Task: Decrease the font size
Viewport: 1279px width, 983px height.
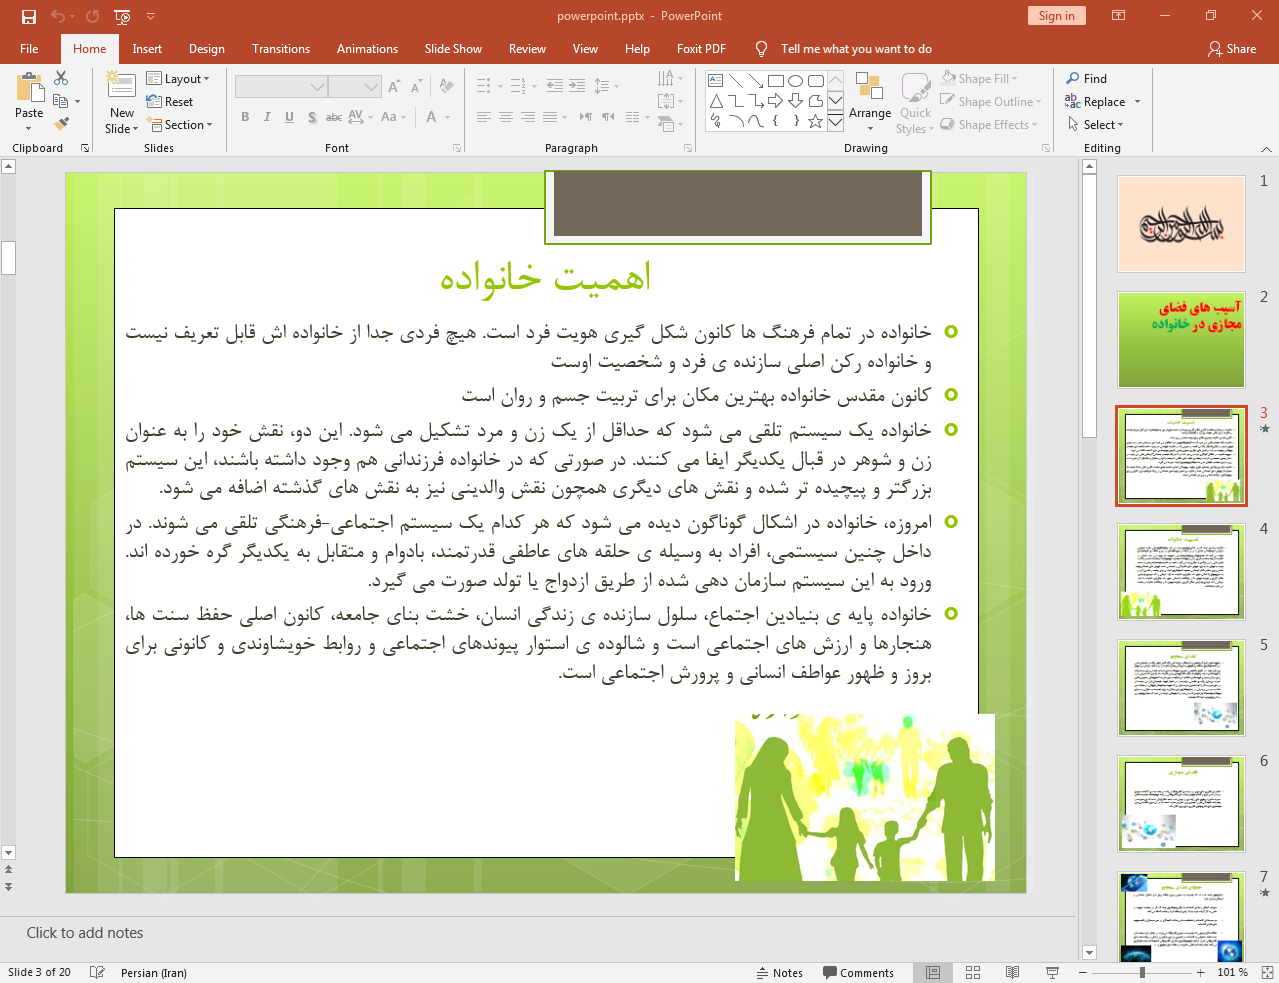Action: pyautogui.click(x=416, y=87)
